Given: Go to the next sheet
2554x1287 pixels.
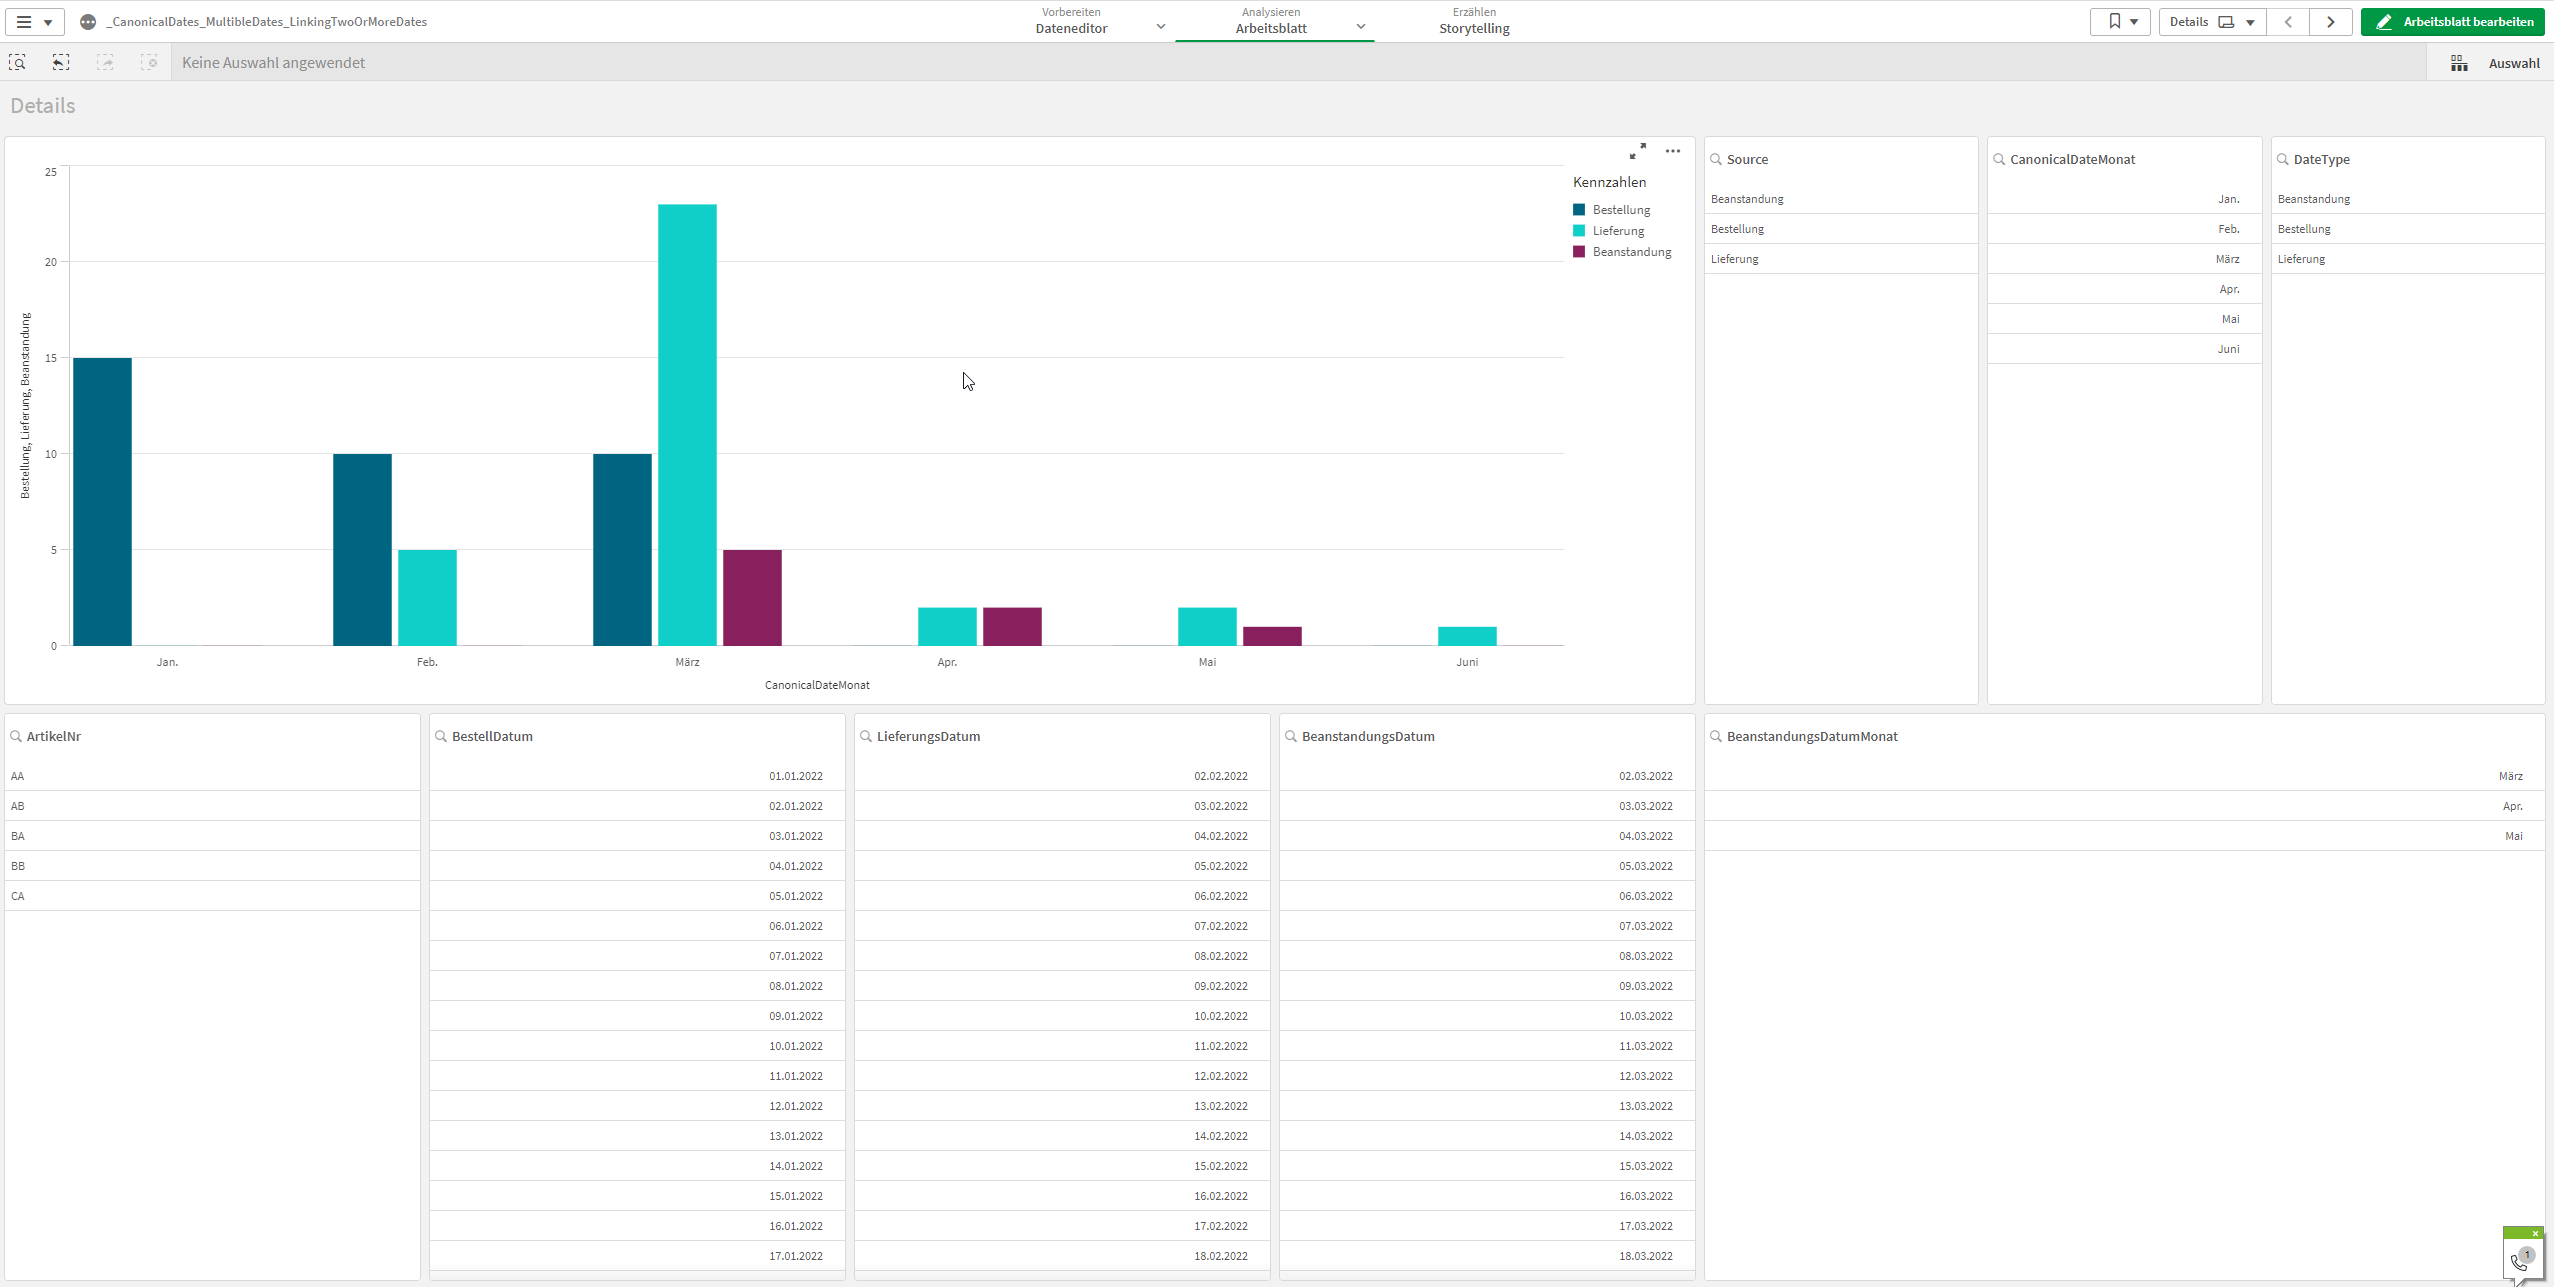Looking at the screenshot, I should [x=2331, y=22].
